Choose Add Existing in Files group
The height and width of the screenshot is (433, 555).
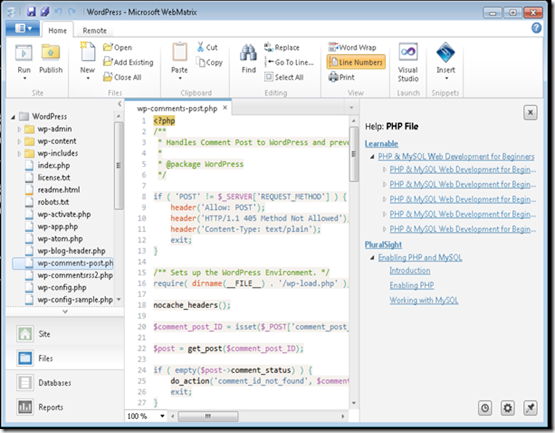click(x=128, y=62)
